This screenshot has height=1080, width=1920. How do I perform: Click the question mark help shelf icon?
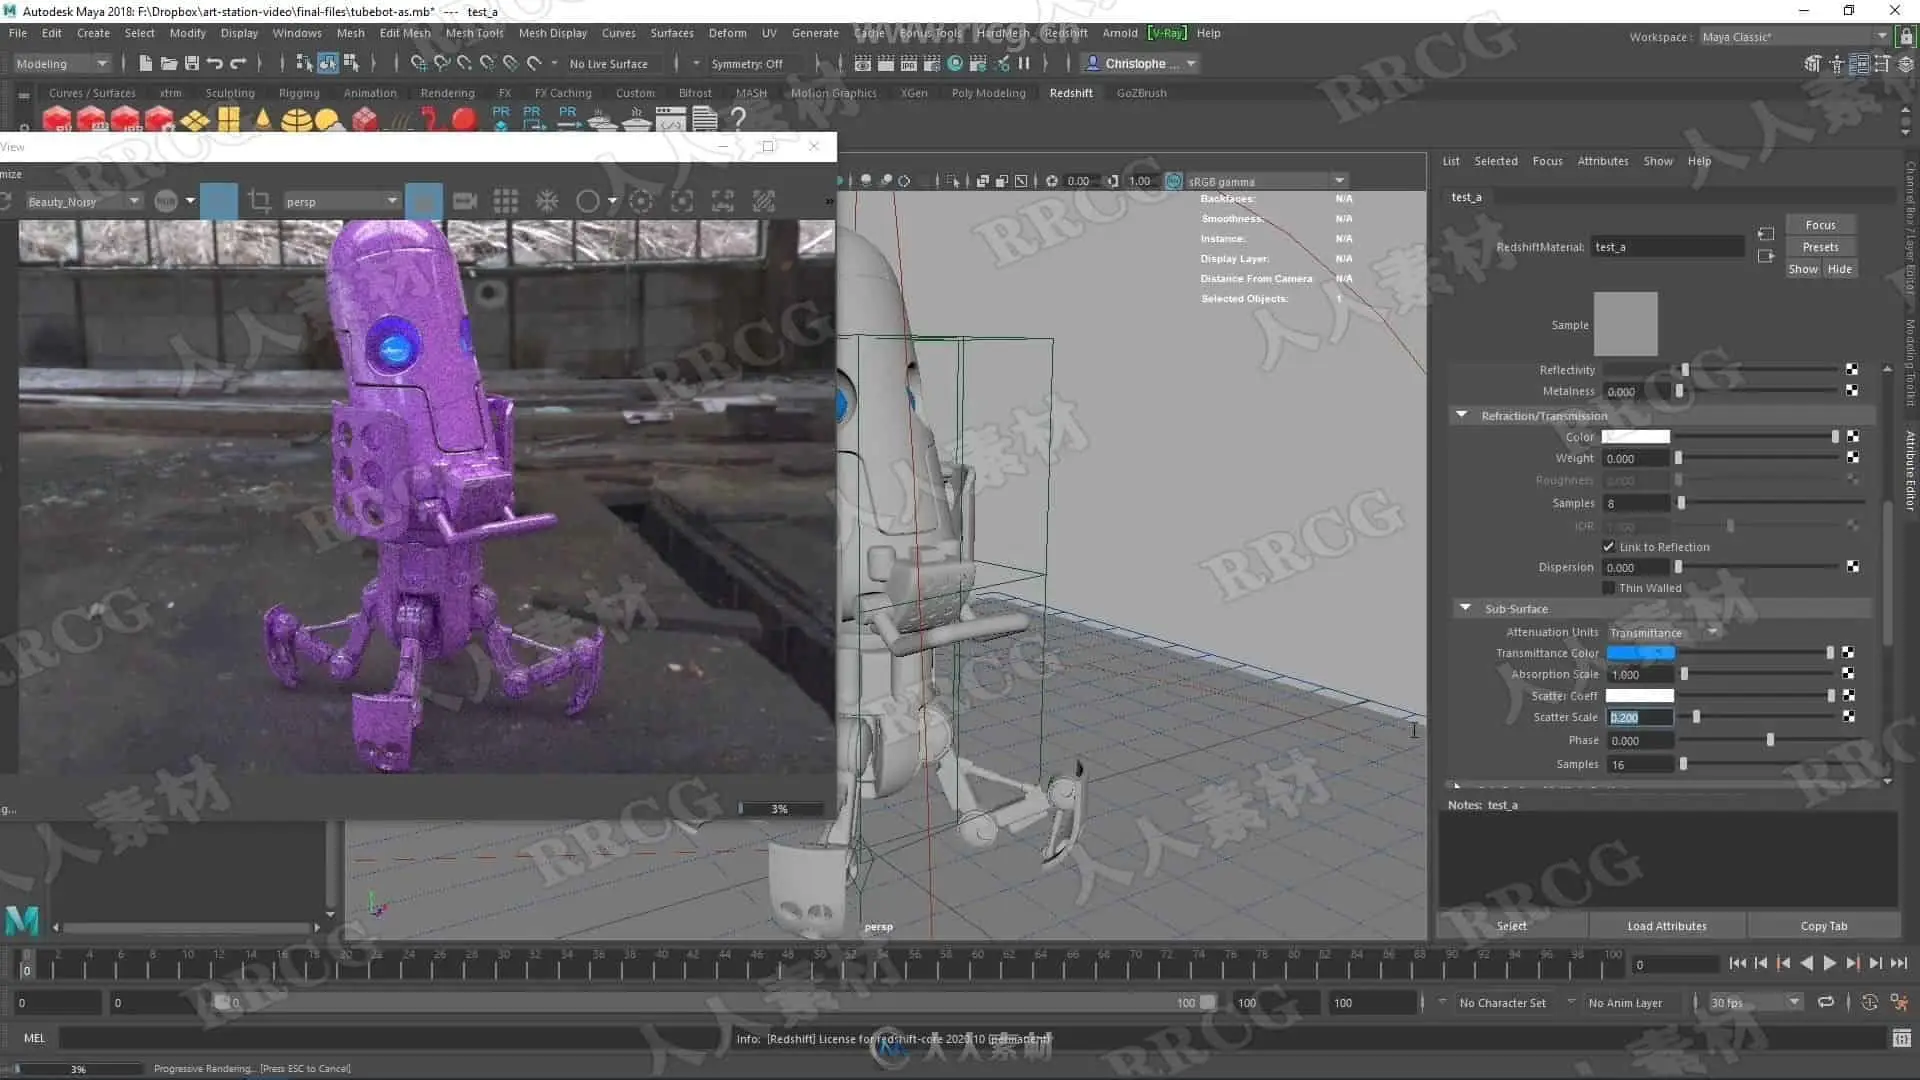(x=738, y=119)
